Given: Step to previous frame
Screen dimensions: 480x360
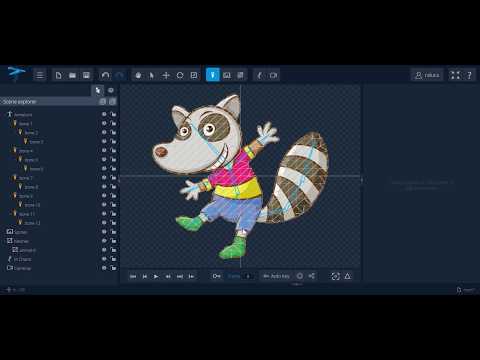Looking at the screenshot, I should [144, 276].
